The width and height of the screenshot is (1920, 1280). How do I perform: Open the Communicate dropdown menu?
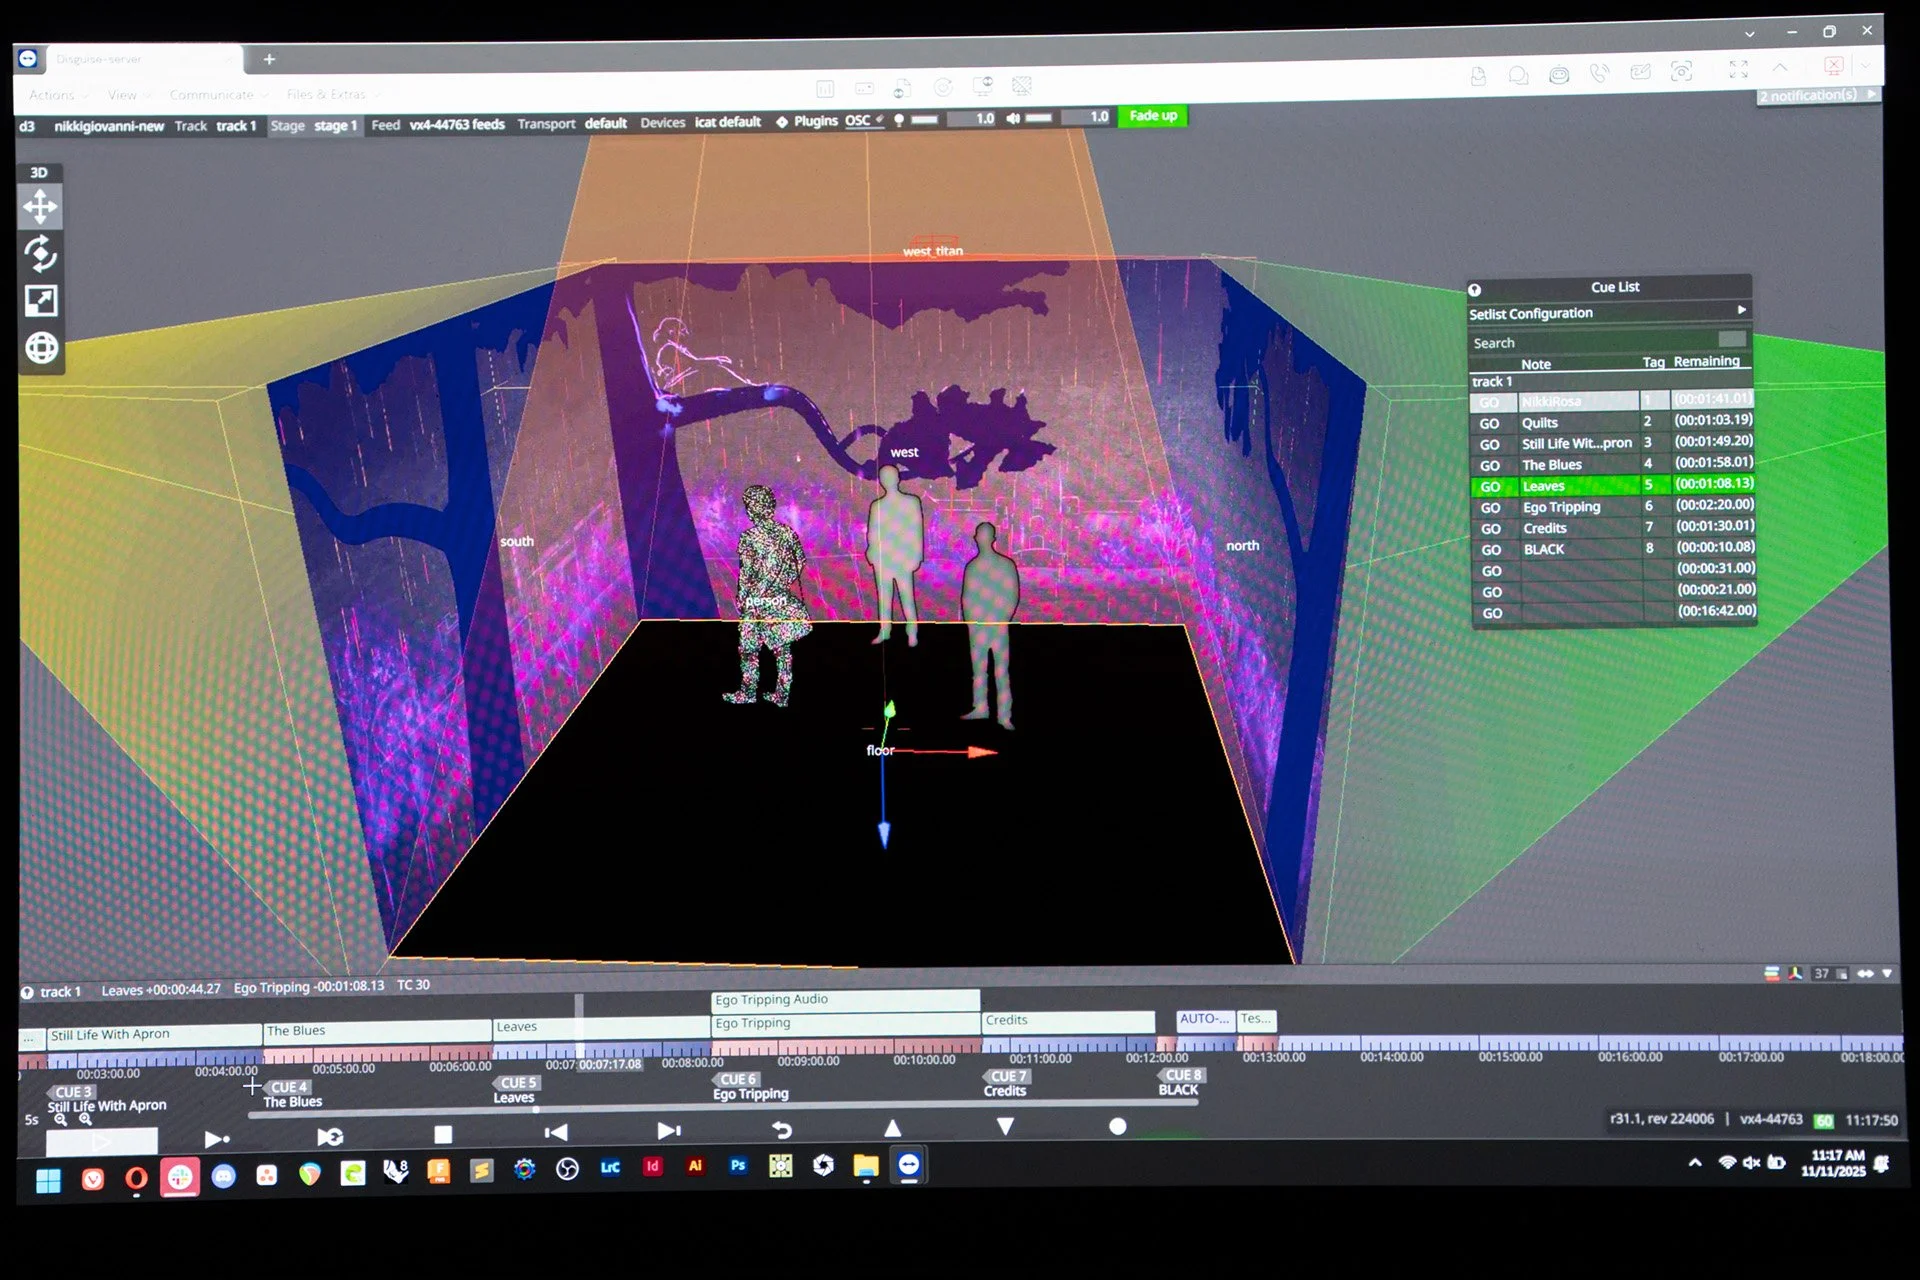point(218,95)
